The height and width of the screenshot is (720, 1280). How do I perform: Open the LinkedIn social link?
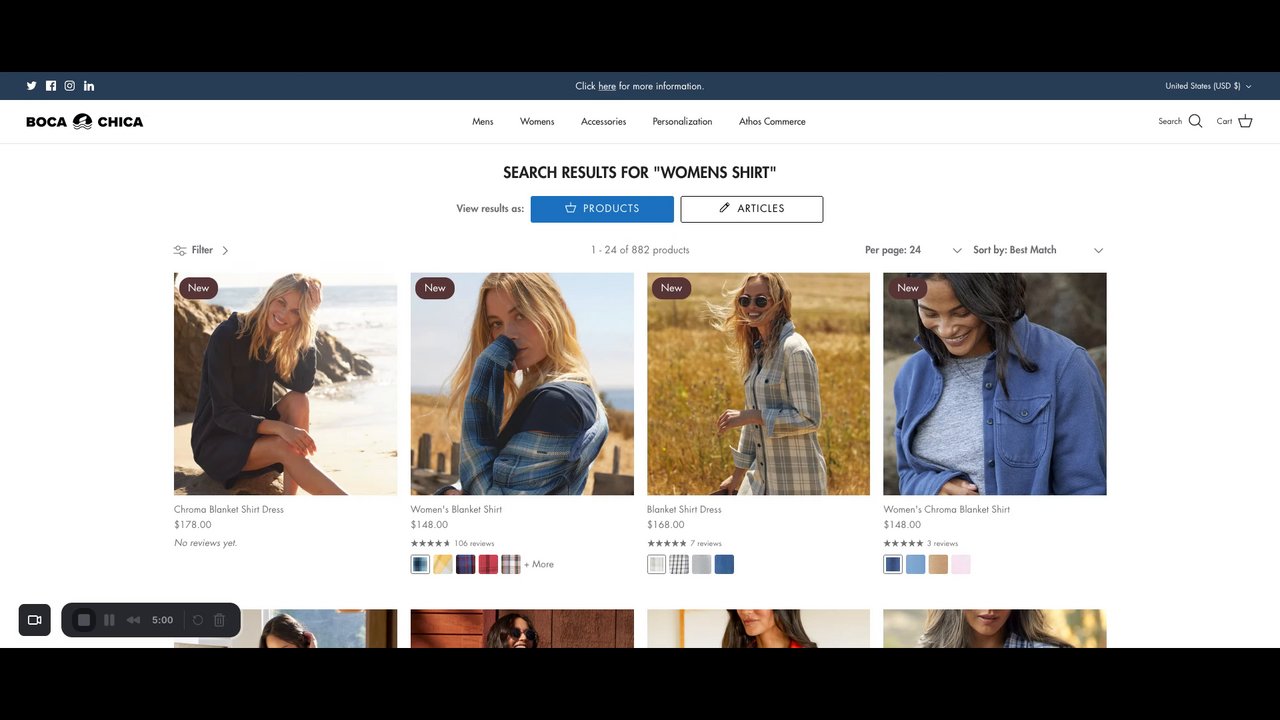tap(89, 86)
